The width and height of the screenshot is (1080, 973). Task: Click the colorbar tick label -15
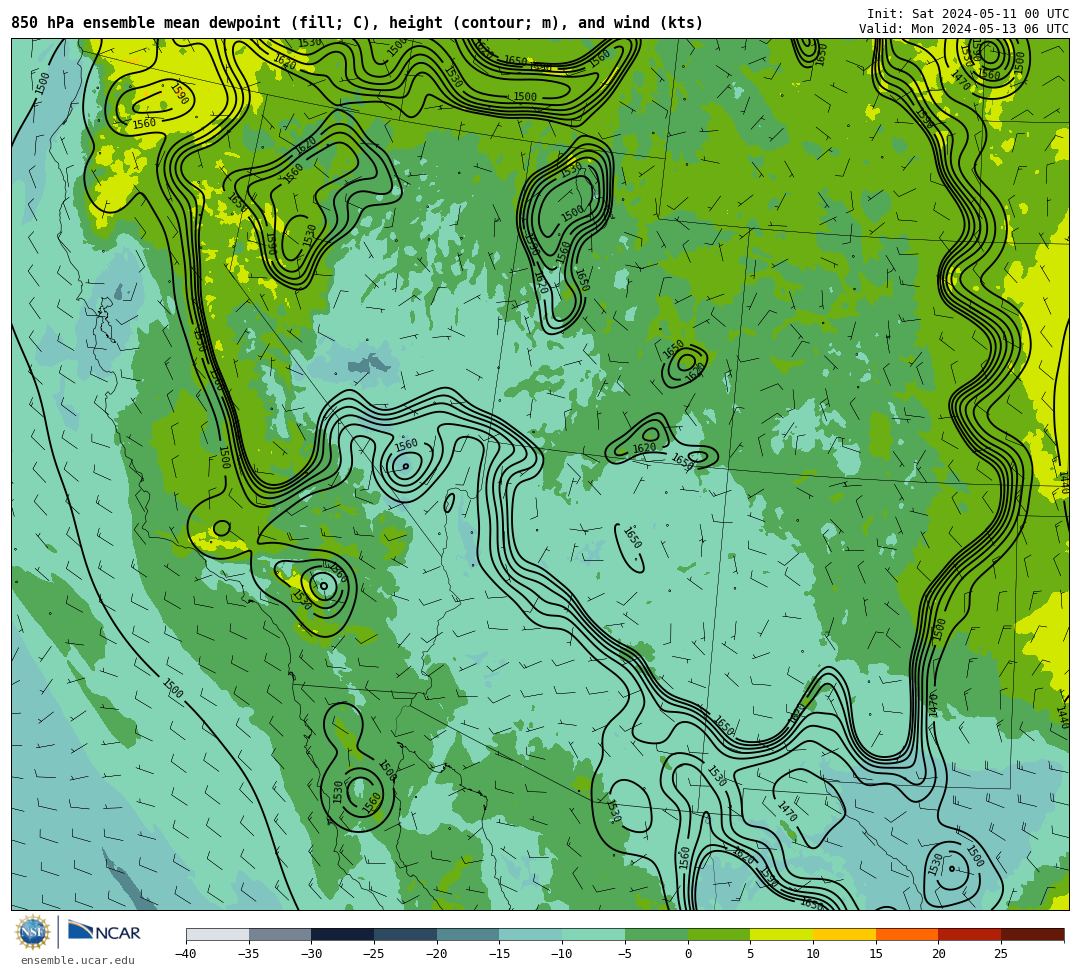(499, 954)
